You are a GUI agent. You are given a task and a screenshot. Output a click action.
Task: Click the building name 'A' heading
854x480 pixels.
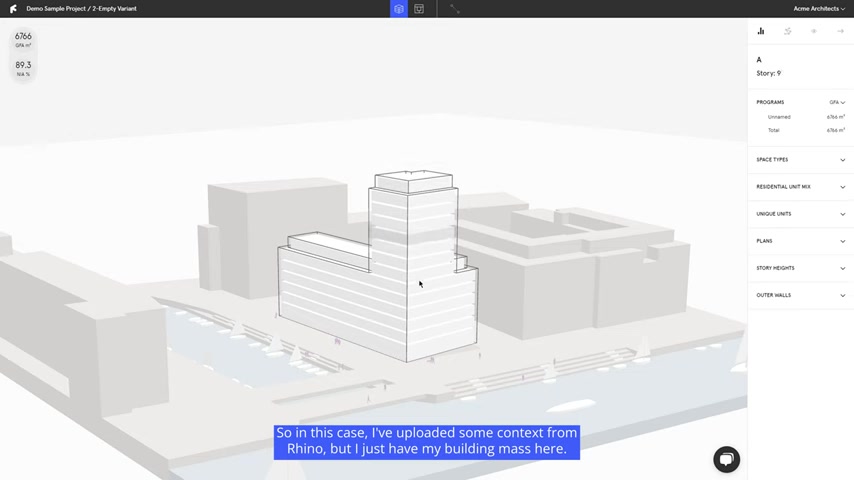(759, 59)
